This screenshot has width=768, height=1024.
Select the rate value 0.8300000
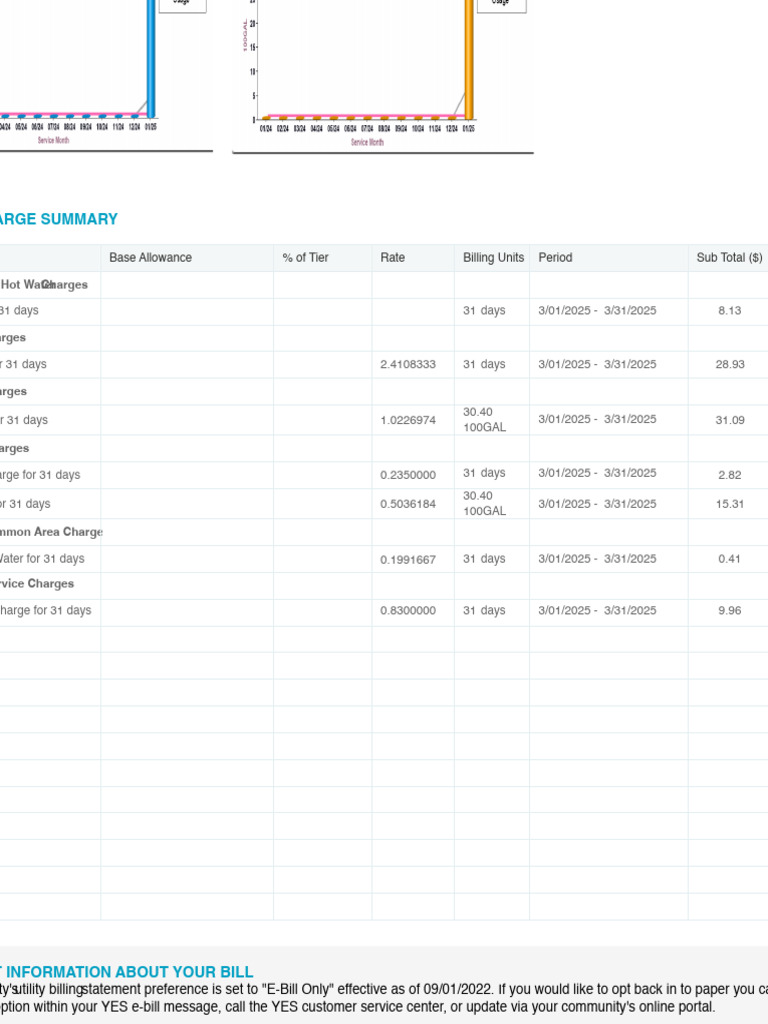click(x=408, y=611)
